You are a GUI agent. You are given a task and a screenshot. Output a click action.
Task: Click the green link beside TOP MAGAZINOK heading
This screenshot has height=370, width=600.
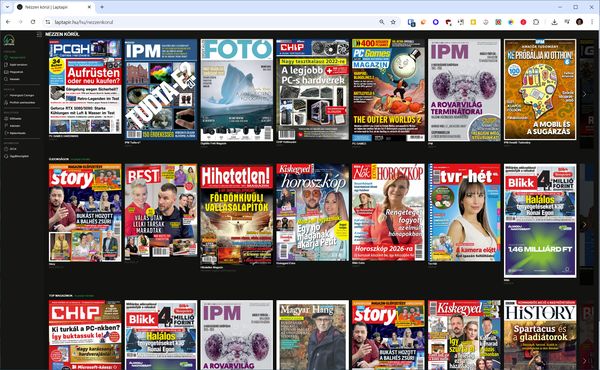point(84,295)
